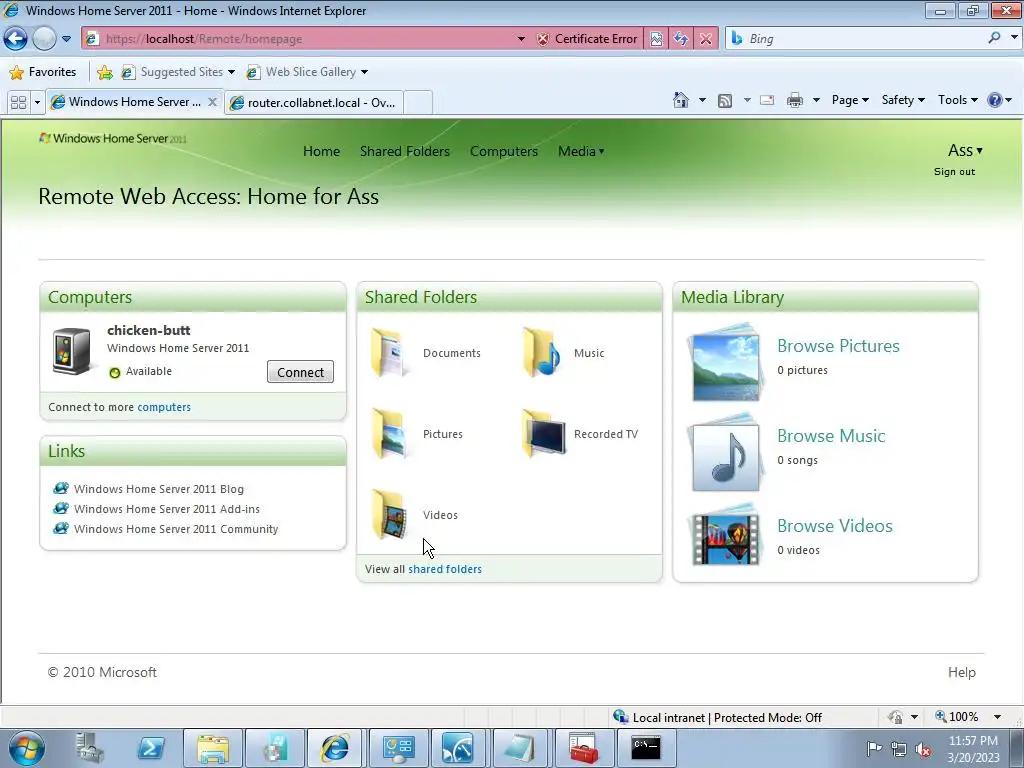Open Windows Home Server 2011 Community link
This screenshot has width=1024, height=768.
(176, 529)
